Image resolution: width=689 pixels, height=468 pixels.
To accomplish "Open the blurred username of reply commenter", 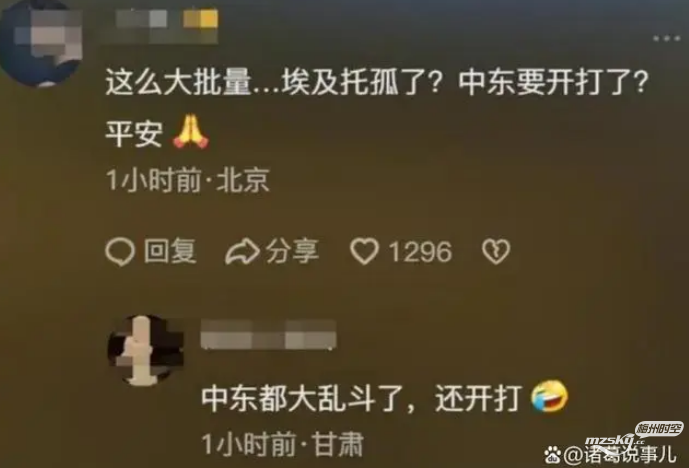I will pyautogui.click(x=268, y=335).
